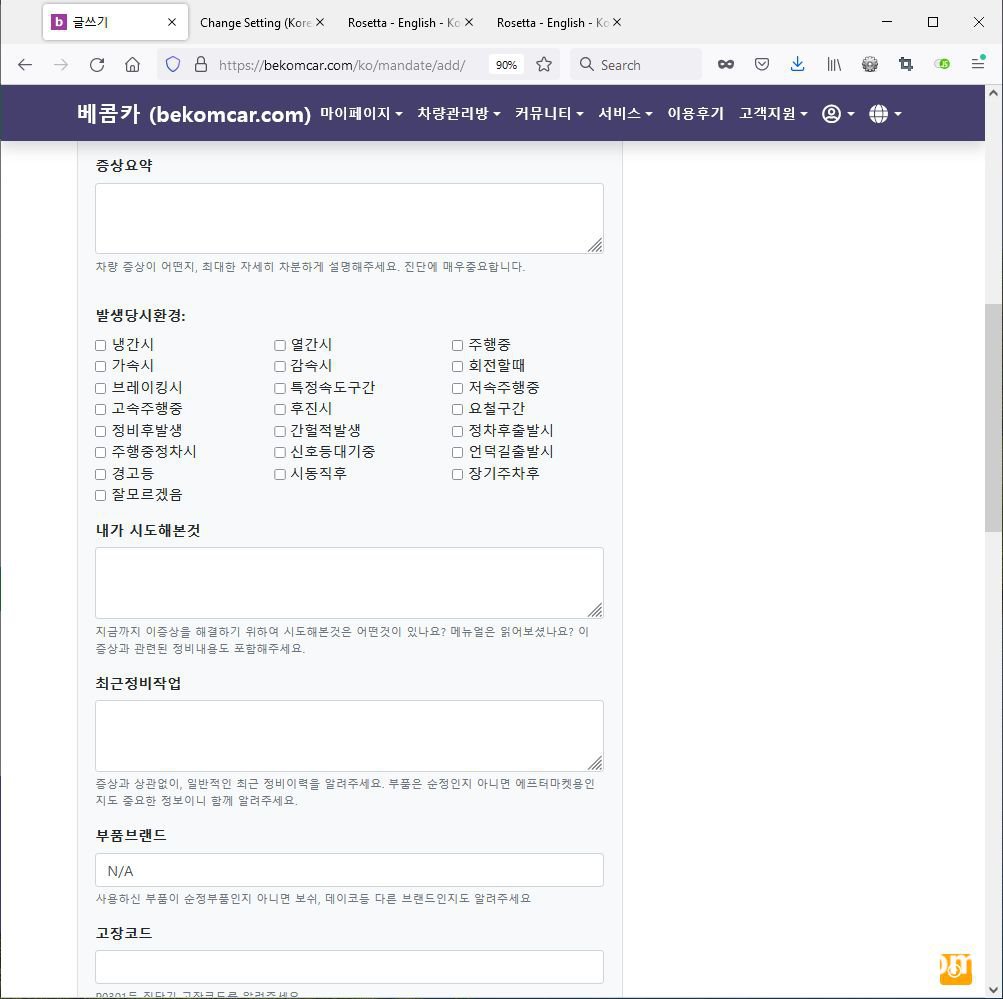Save page to Pocket icon
Image resolution: width=1003 pixels, height=999 pixels.
pos(761,64)
